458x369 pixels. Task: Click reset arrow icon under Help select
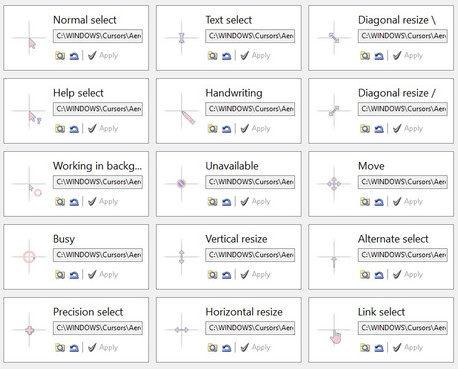[74, 129]
